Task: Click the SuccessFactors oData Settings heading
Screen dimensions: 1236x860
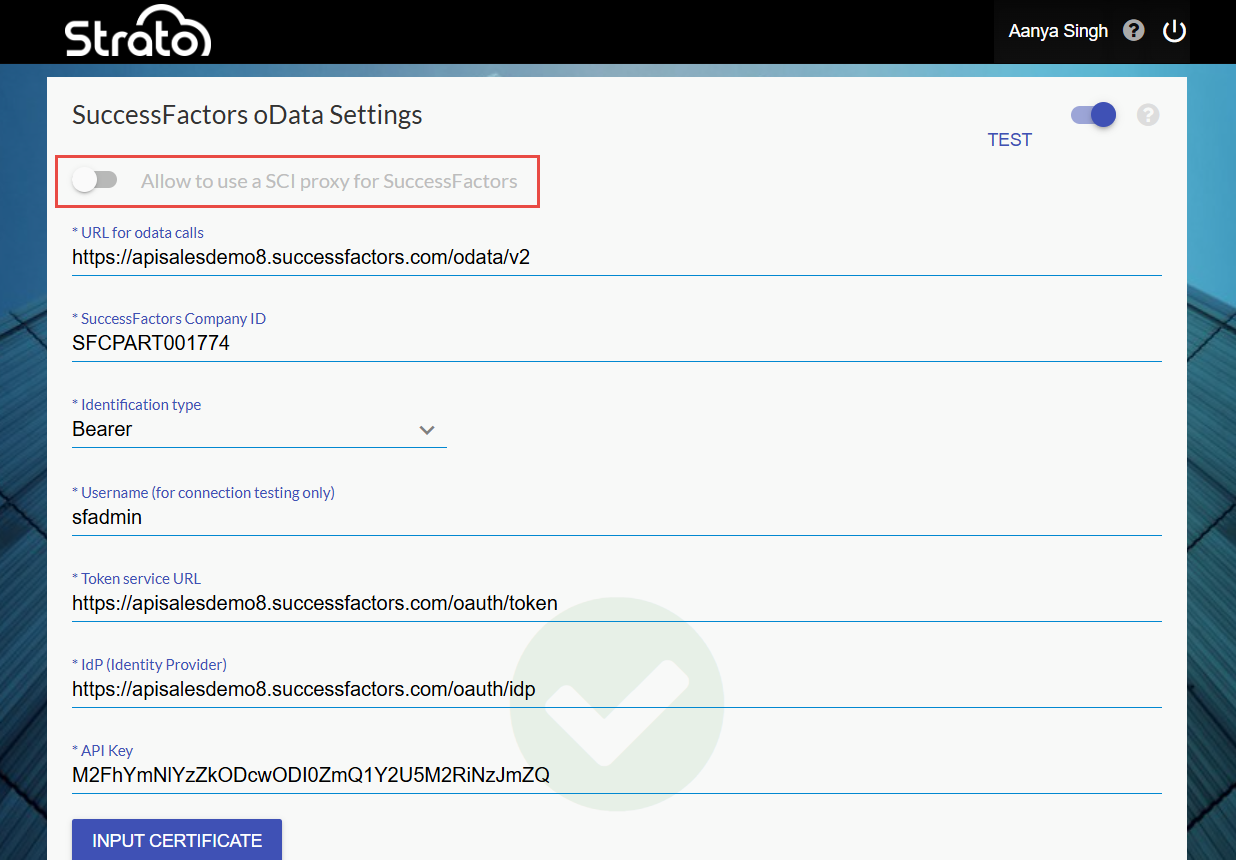Action: tap(247, 115)
